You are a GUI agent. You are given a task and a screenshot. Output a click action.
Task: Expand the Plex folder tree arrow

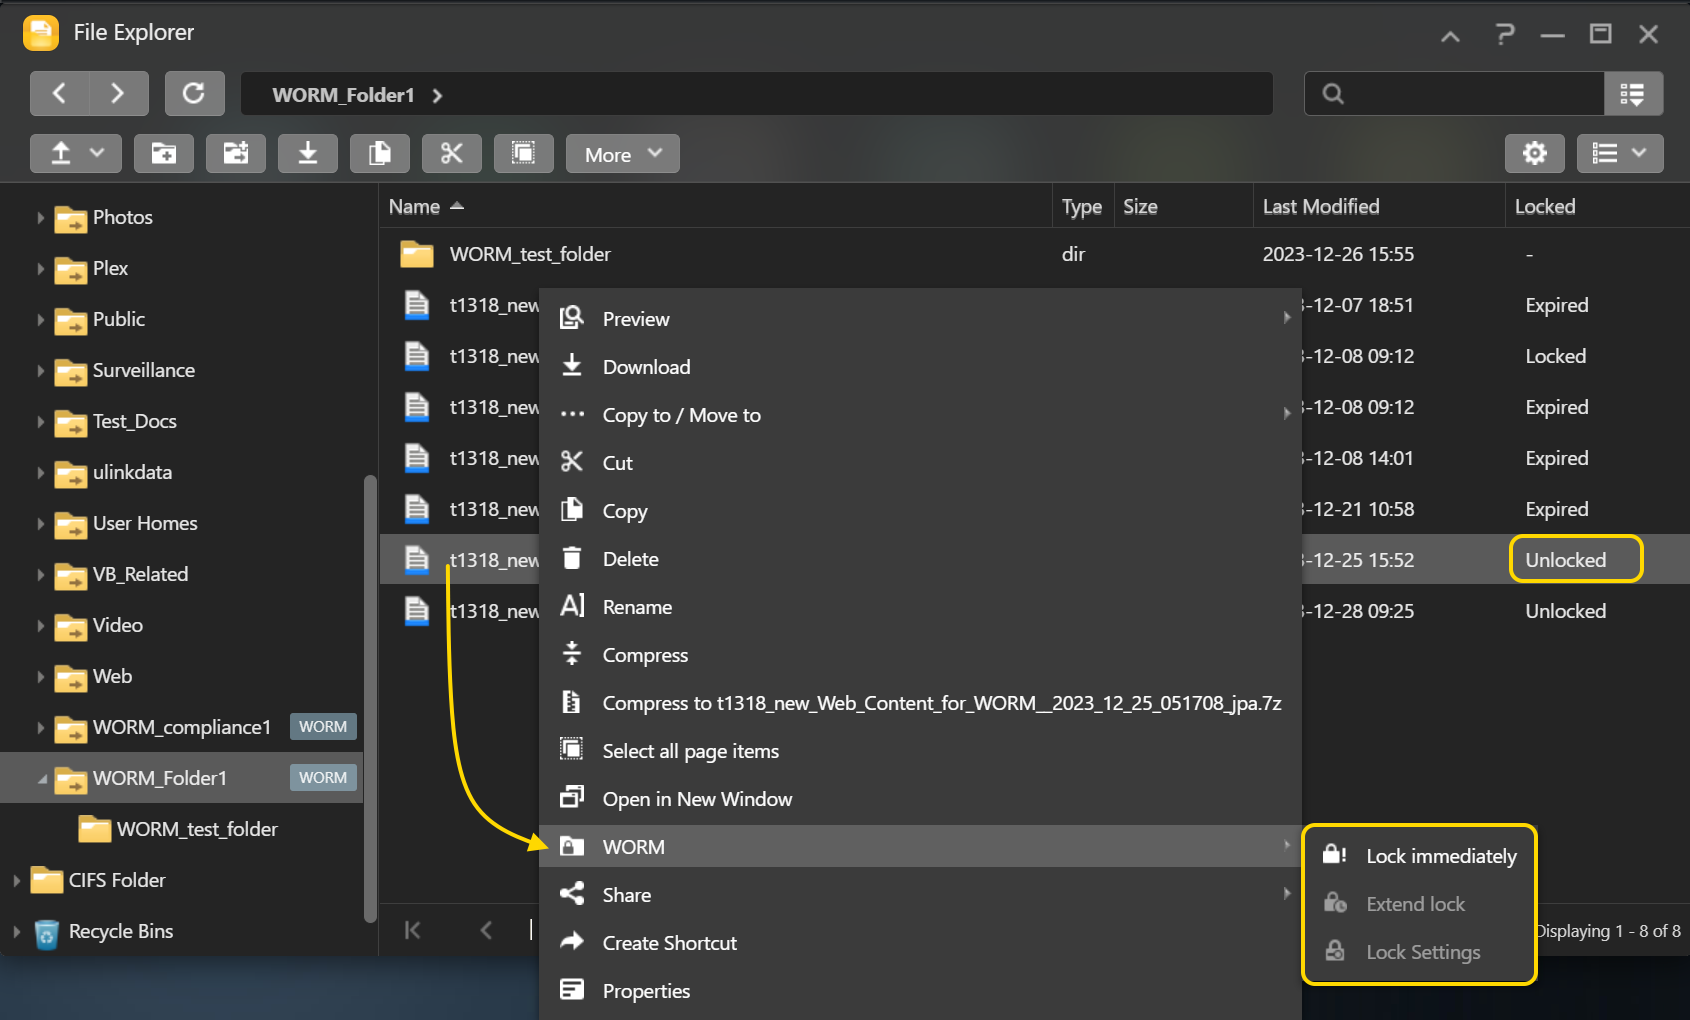click(x=41, y=269)
